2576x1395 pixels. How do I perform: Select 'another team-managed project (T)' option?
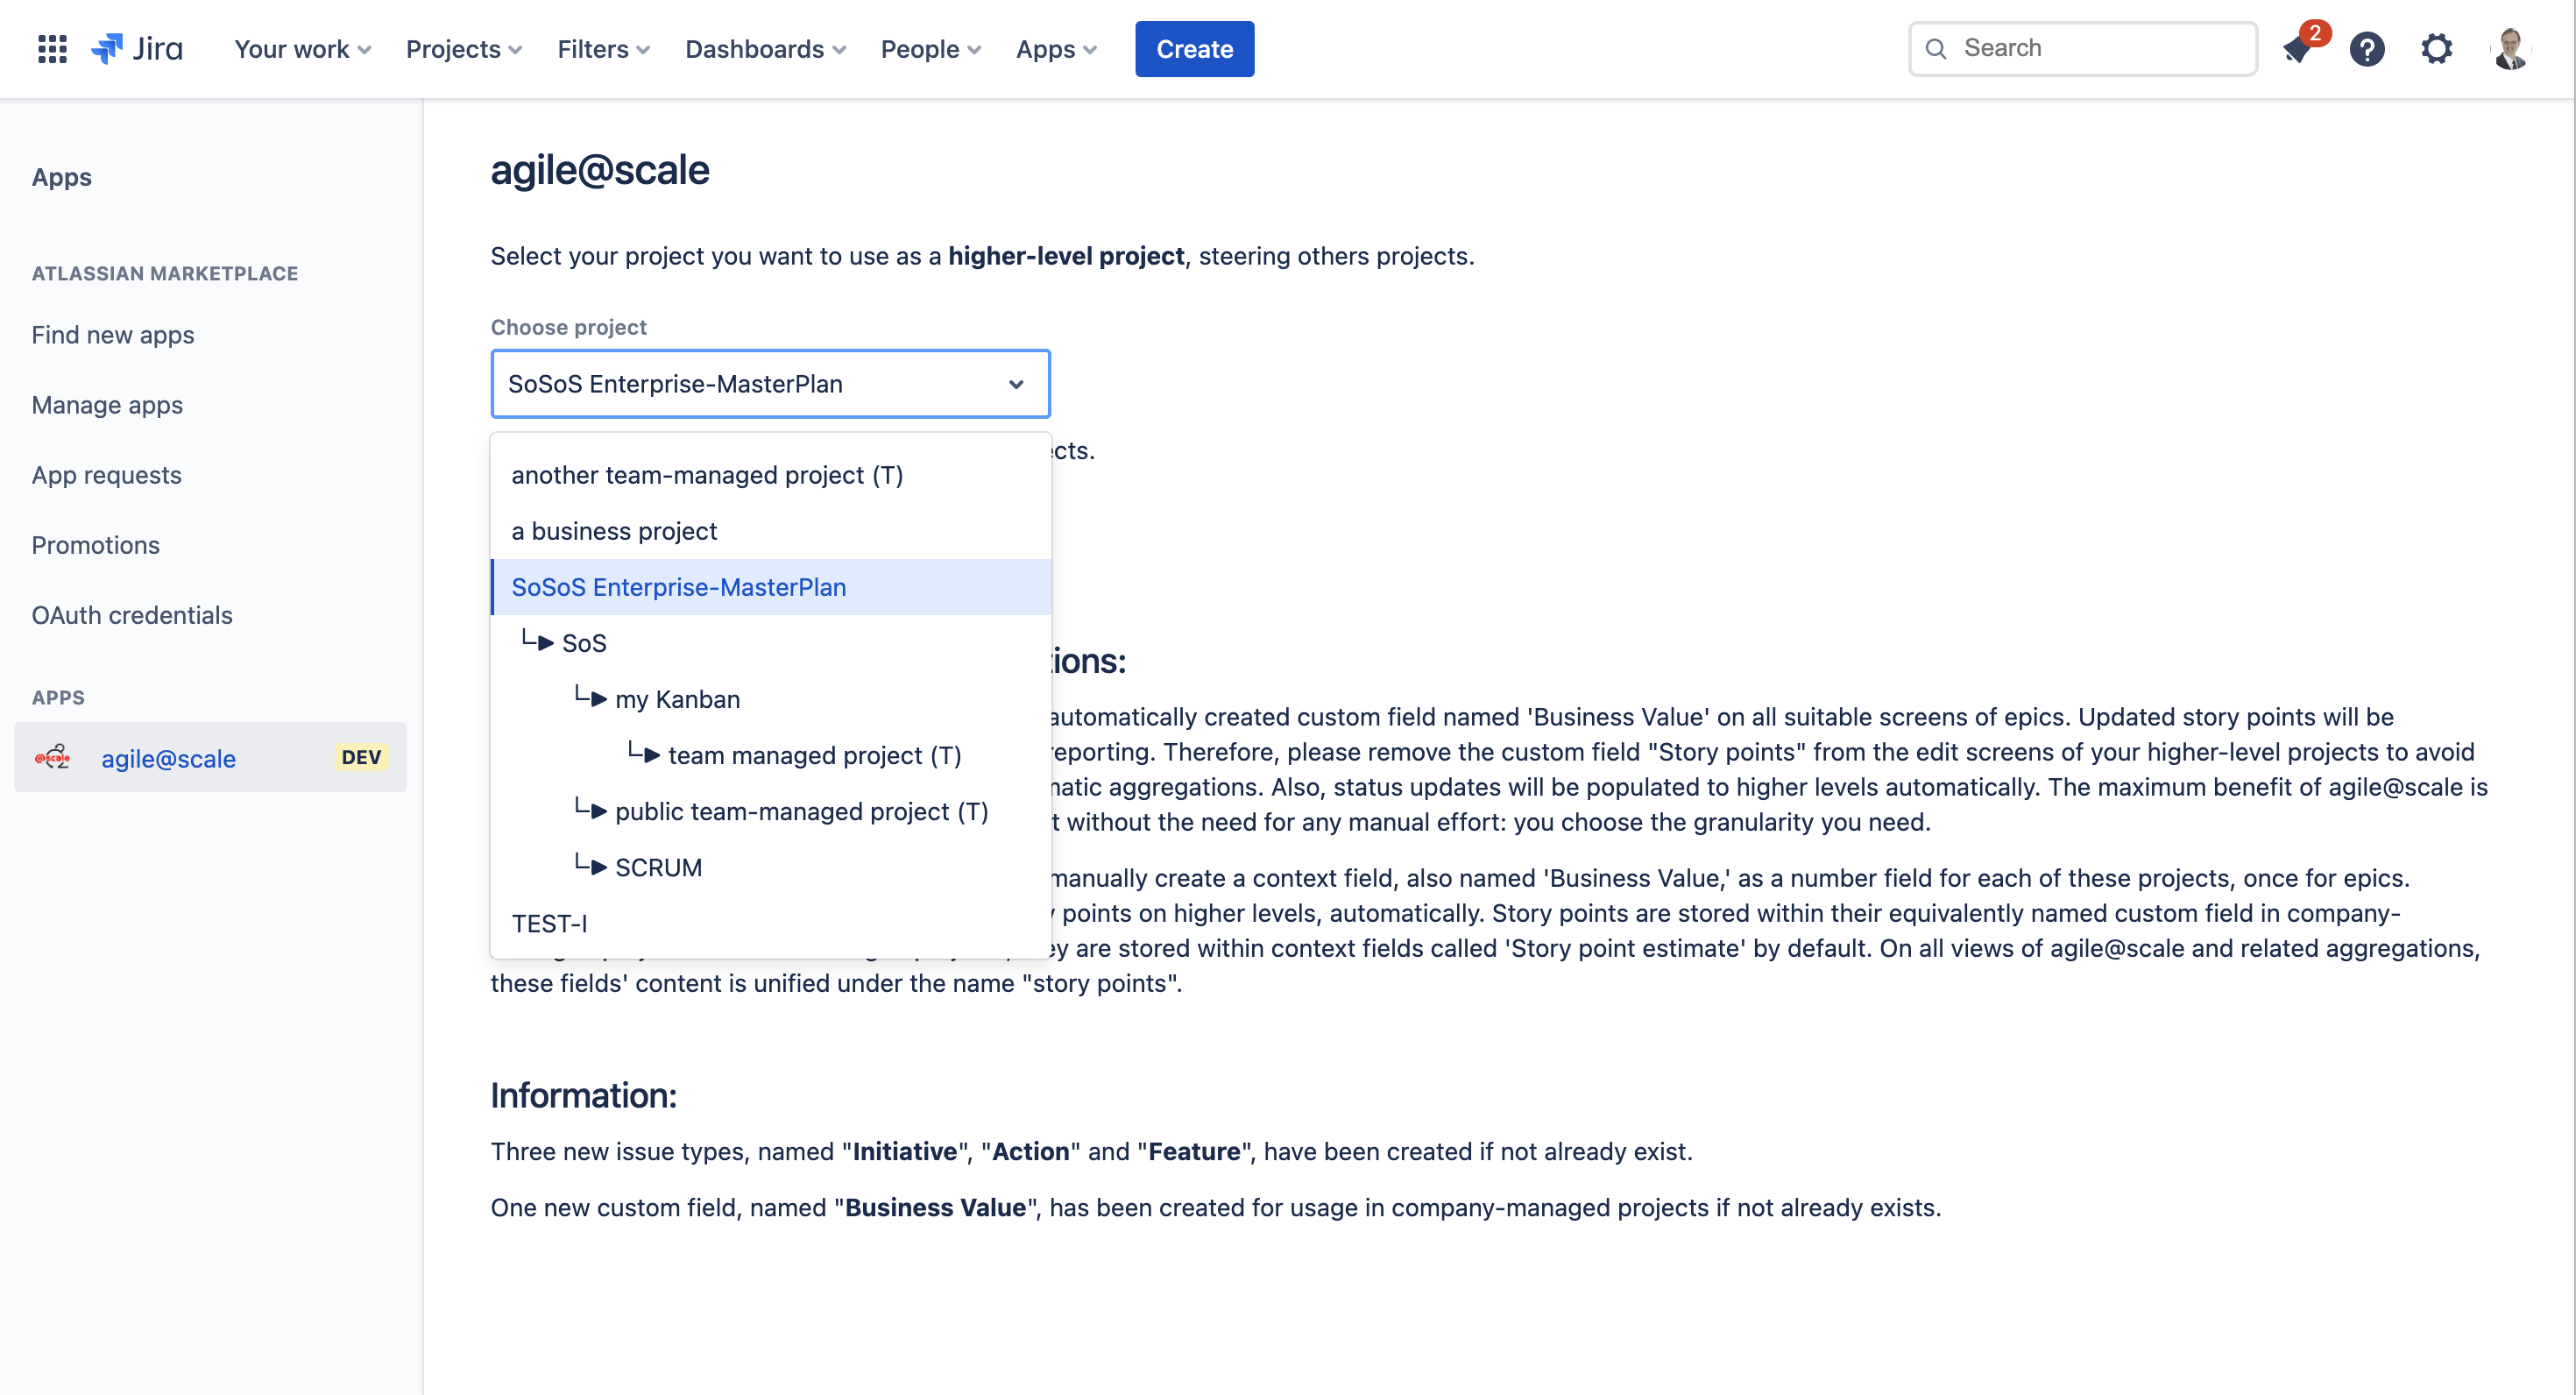(x=707, y=475)
